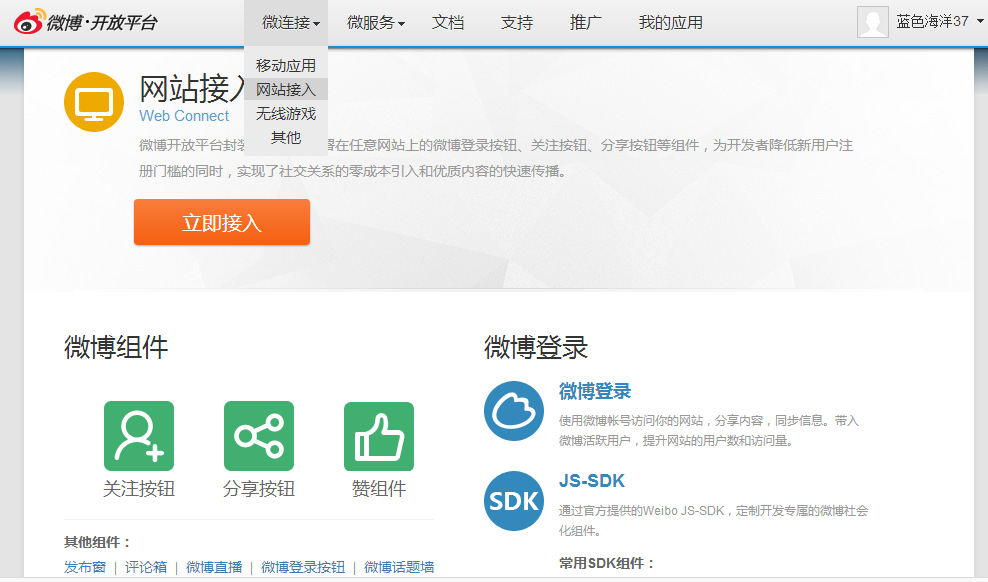
Task: Click the blue cloud 微博登录 icon
Action: click(514, 411)
